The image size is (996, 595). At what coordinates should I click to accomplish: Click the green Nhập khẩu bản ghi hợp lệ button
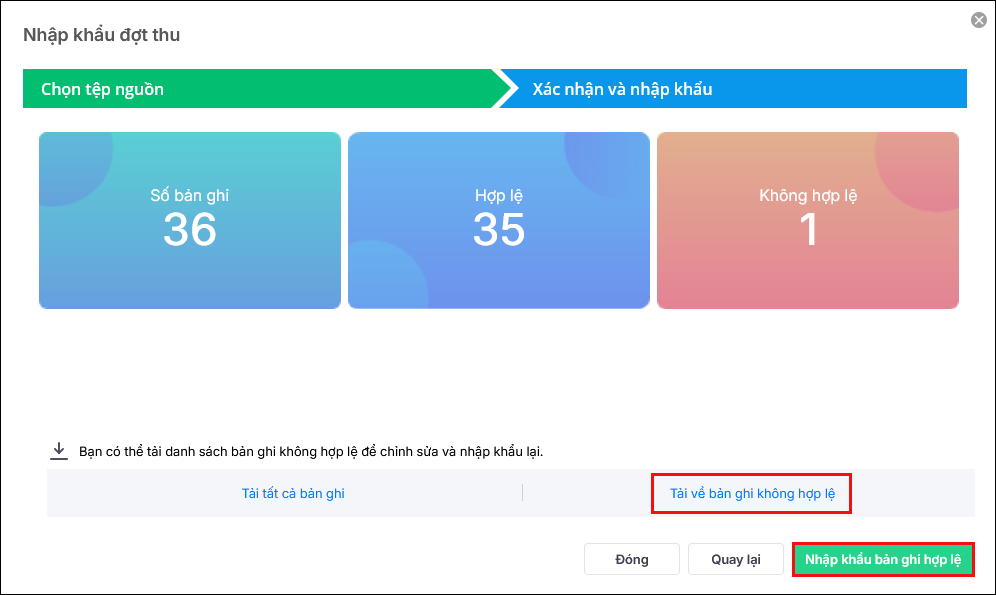coord(883,559)
